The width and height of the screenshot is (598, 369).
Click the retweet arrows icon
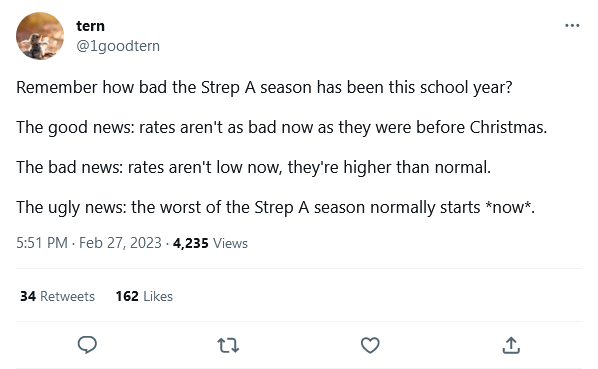click(228, 345)
